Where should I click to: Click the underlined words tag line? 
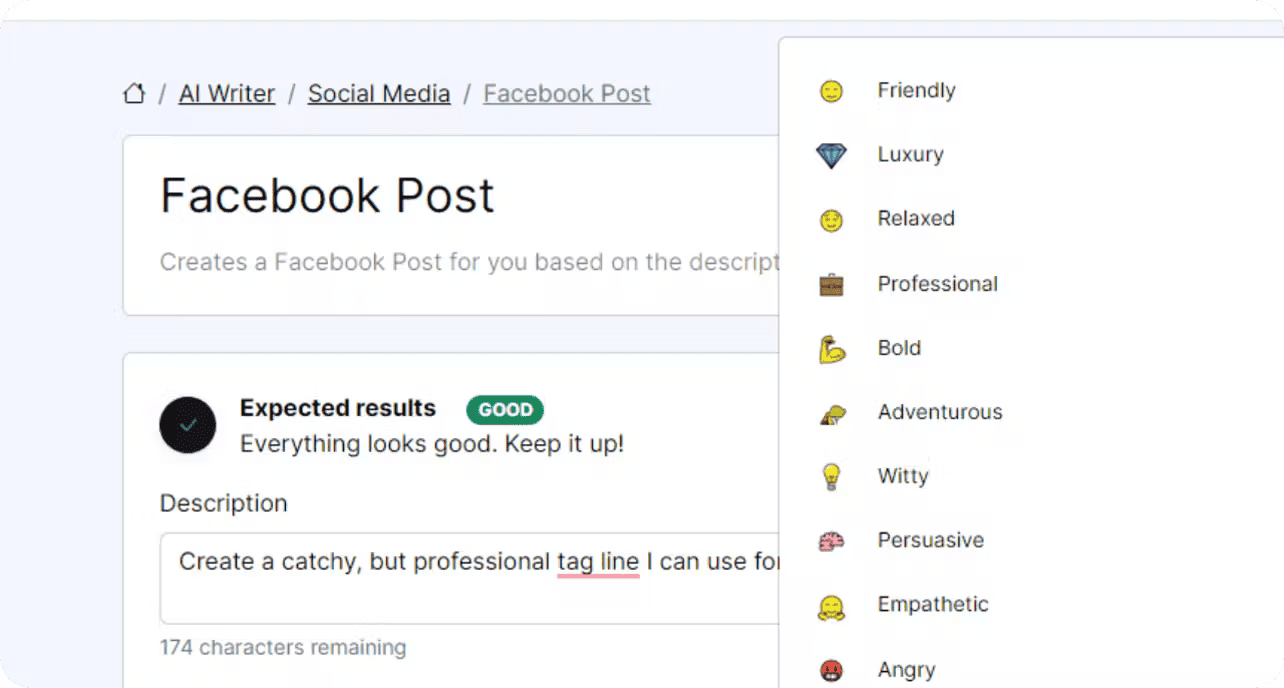[598, 563]
